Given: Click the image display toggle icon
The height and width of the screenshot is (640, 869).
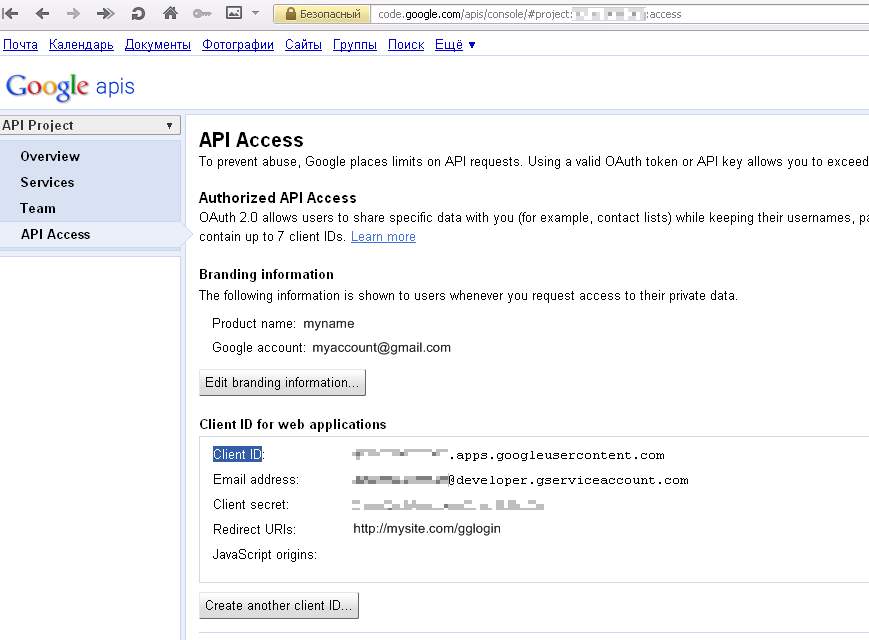Looking at the screenshot, I should 234,12.
